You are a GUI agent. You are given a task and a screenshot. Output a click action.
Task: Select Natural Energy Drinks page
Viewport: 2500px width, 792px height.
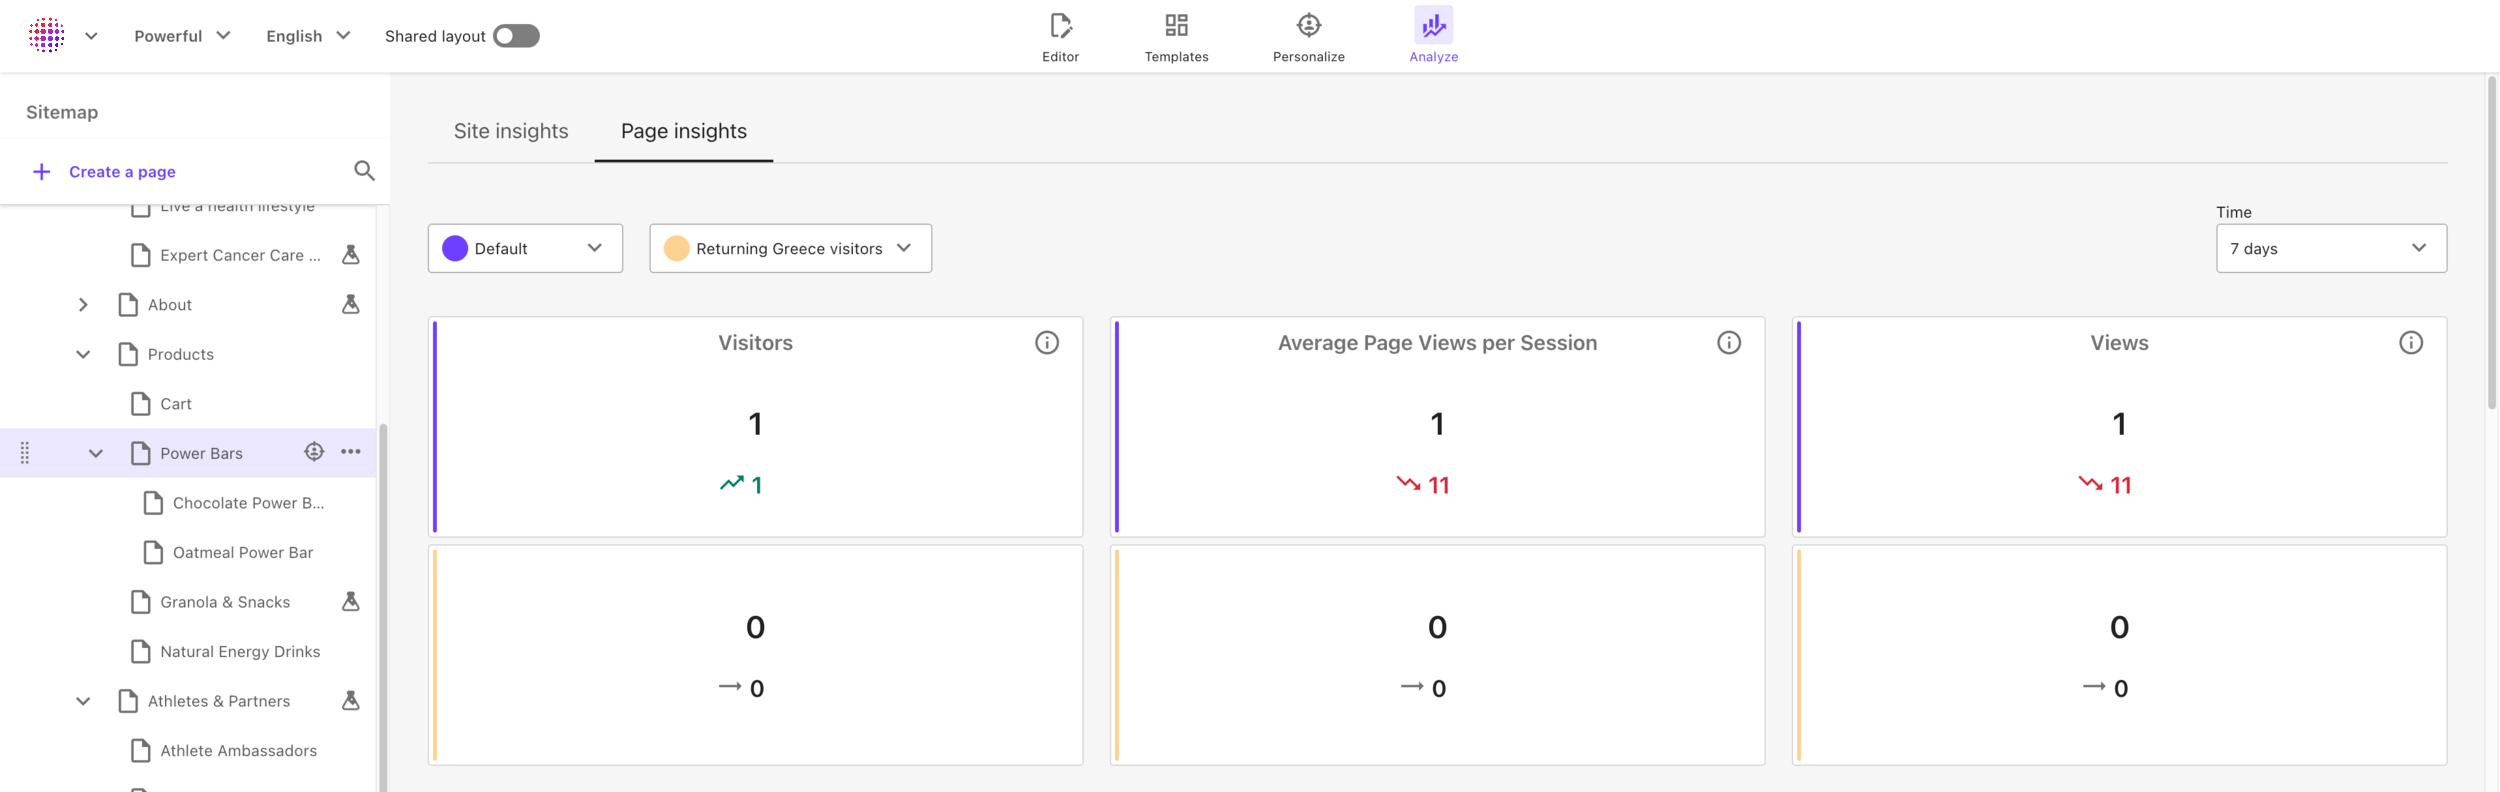point(240,652)
